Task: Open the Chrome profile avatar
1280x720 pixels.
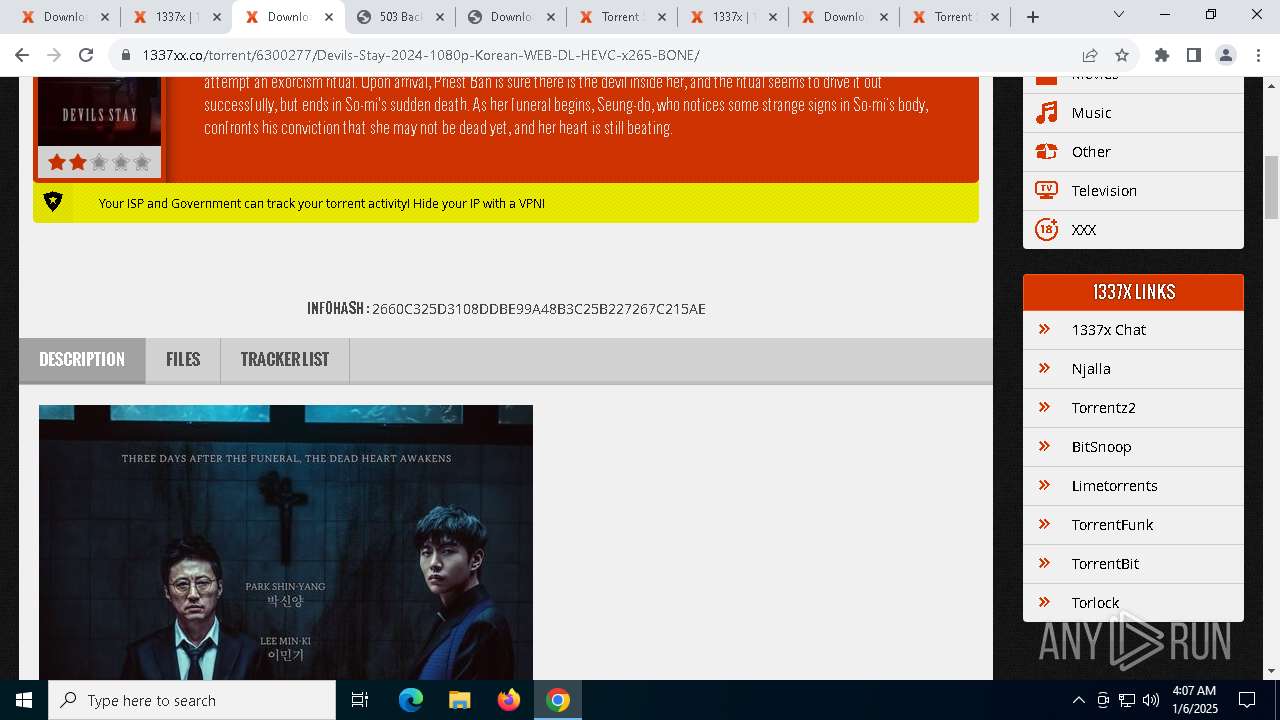Action: 1226,55
